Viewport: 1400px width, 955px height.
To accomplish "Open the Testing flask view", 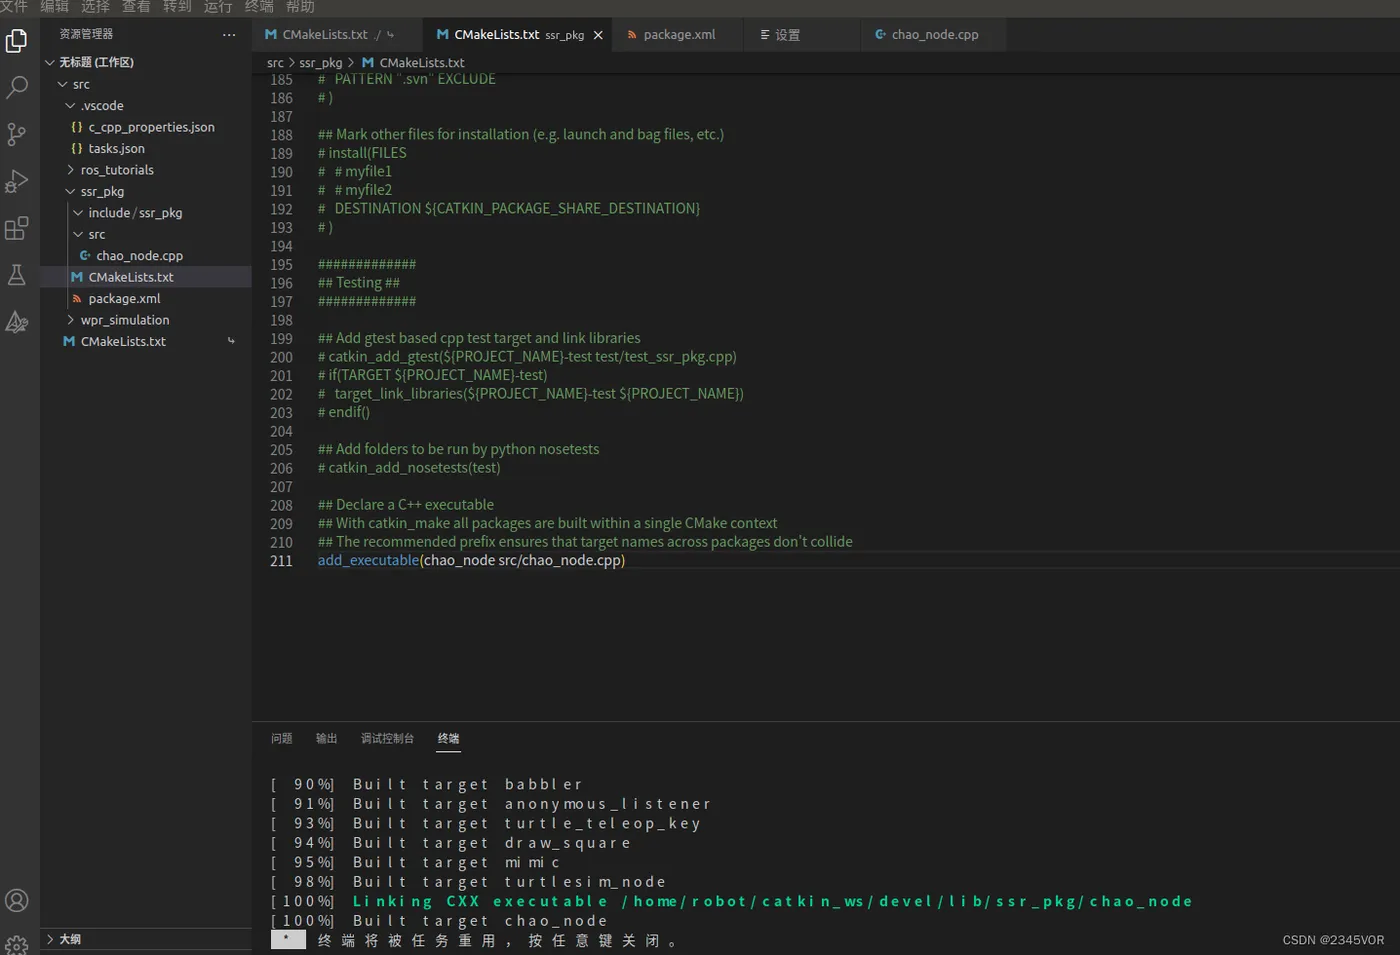I will pos(17,275).
